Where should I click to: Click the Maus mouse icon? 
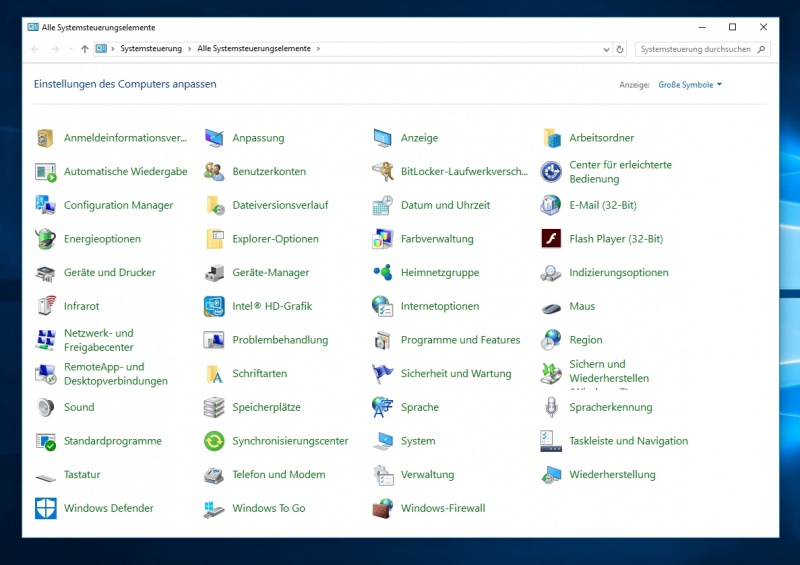[x=551, y=308]
